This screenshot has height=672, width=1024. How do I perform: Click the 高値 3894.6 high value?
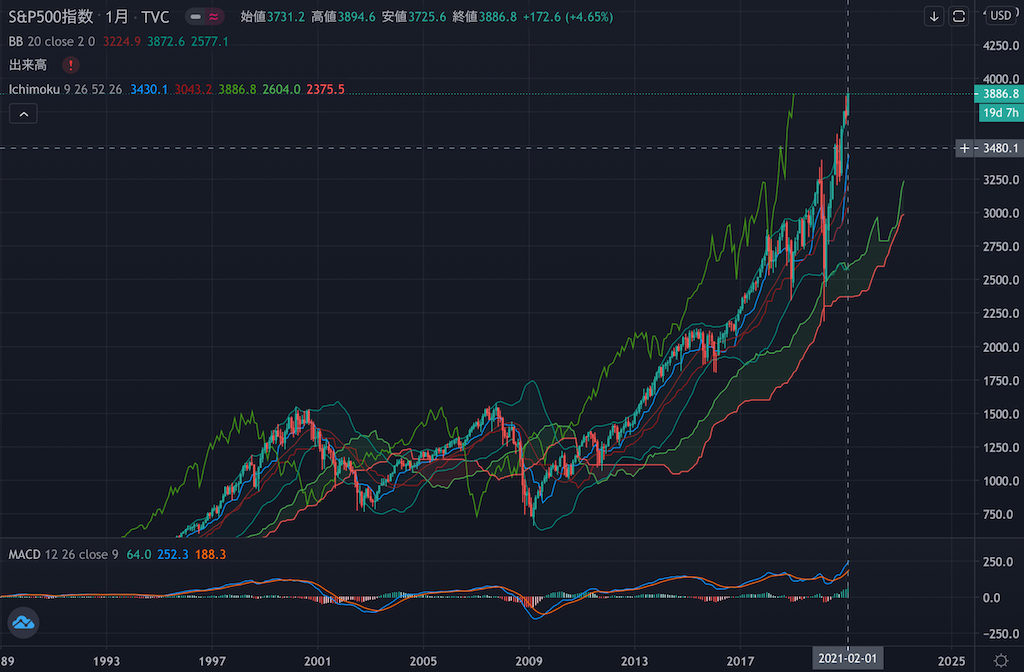point(343,17)
